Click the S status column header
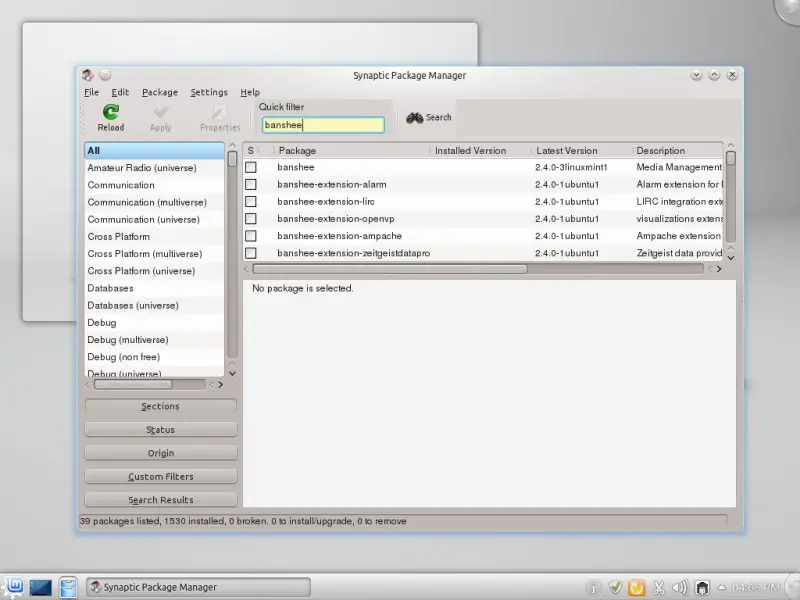 (x=251, y=151)
